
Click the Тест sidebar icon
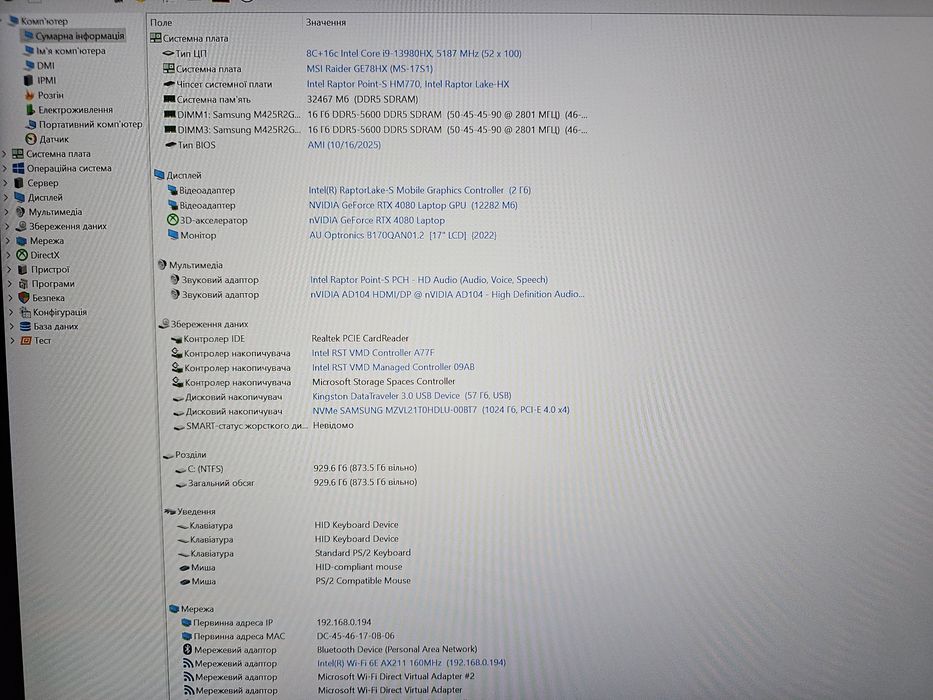[26, 340]
